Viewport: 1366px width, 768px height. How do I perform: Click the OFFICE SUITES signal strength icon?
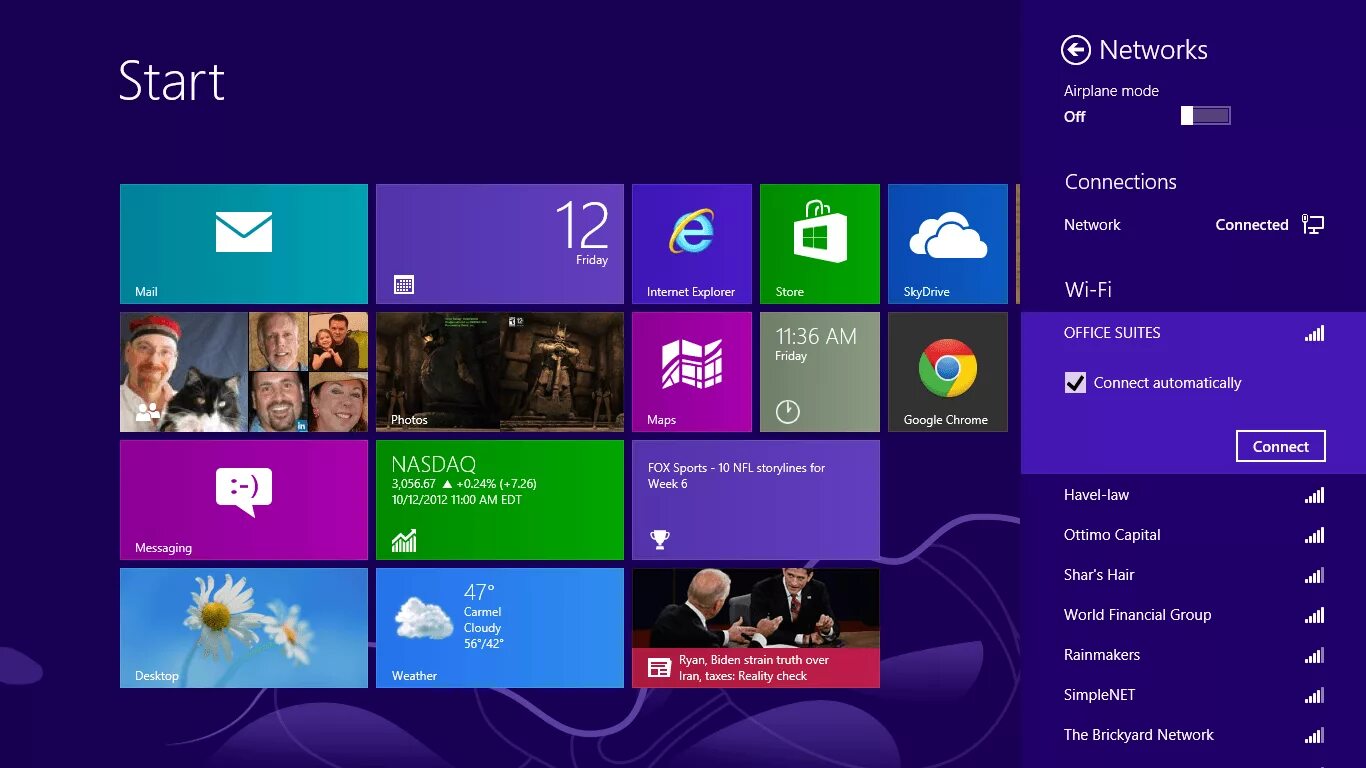(x=1314, y=334)
